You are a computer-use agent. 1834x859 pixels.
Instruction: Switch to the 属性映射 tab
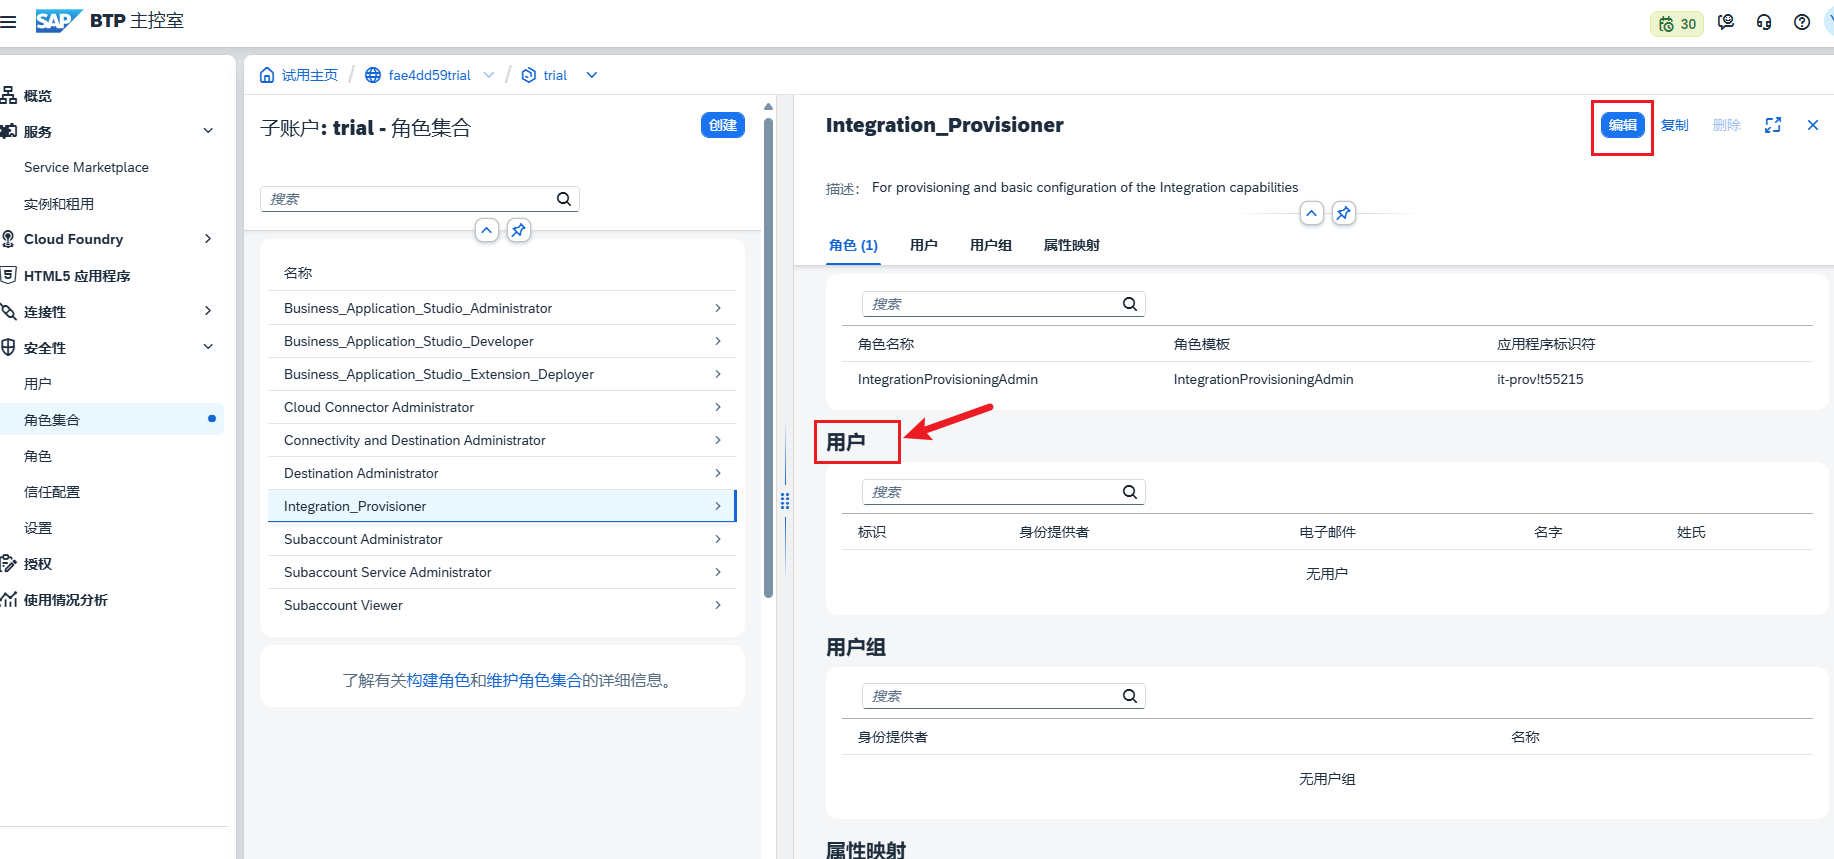click(1072, 246)
